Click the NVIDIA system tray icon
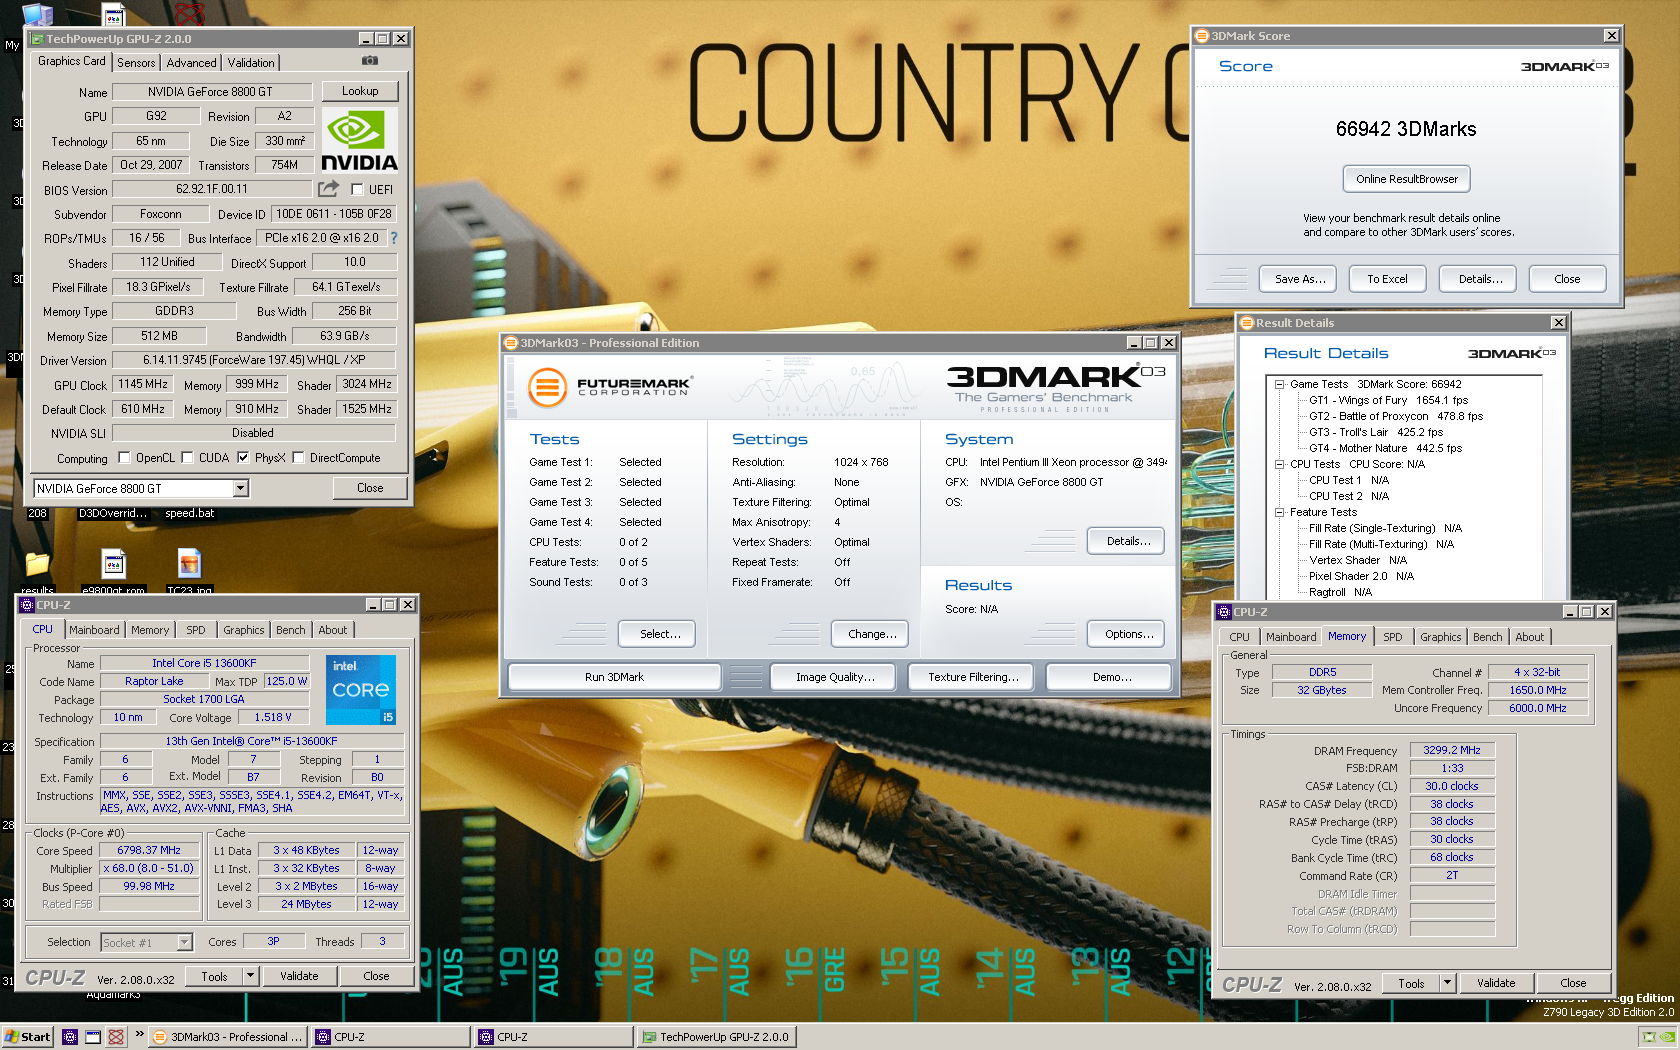The image size is (1680, 1050). [1666, 1037]
